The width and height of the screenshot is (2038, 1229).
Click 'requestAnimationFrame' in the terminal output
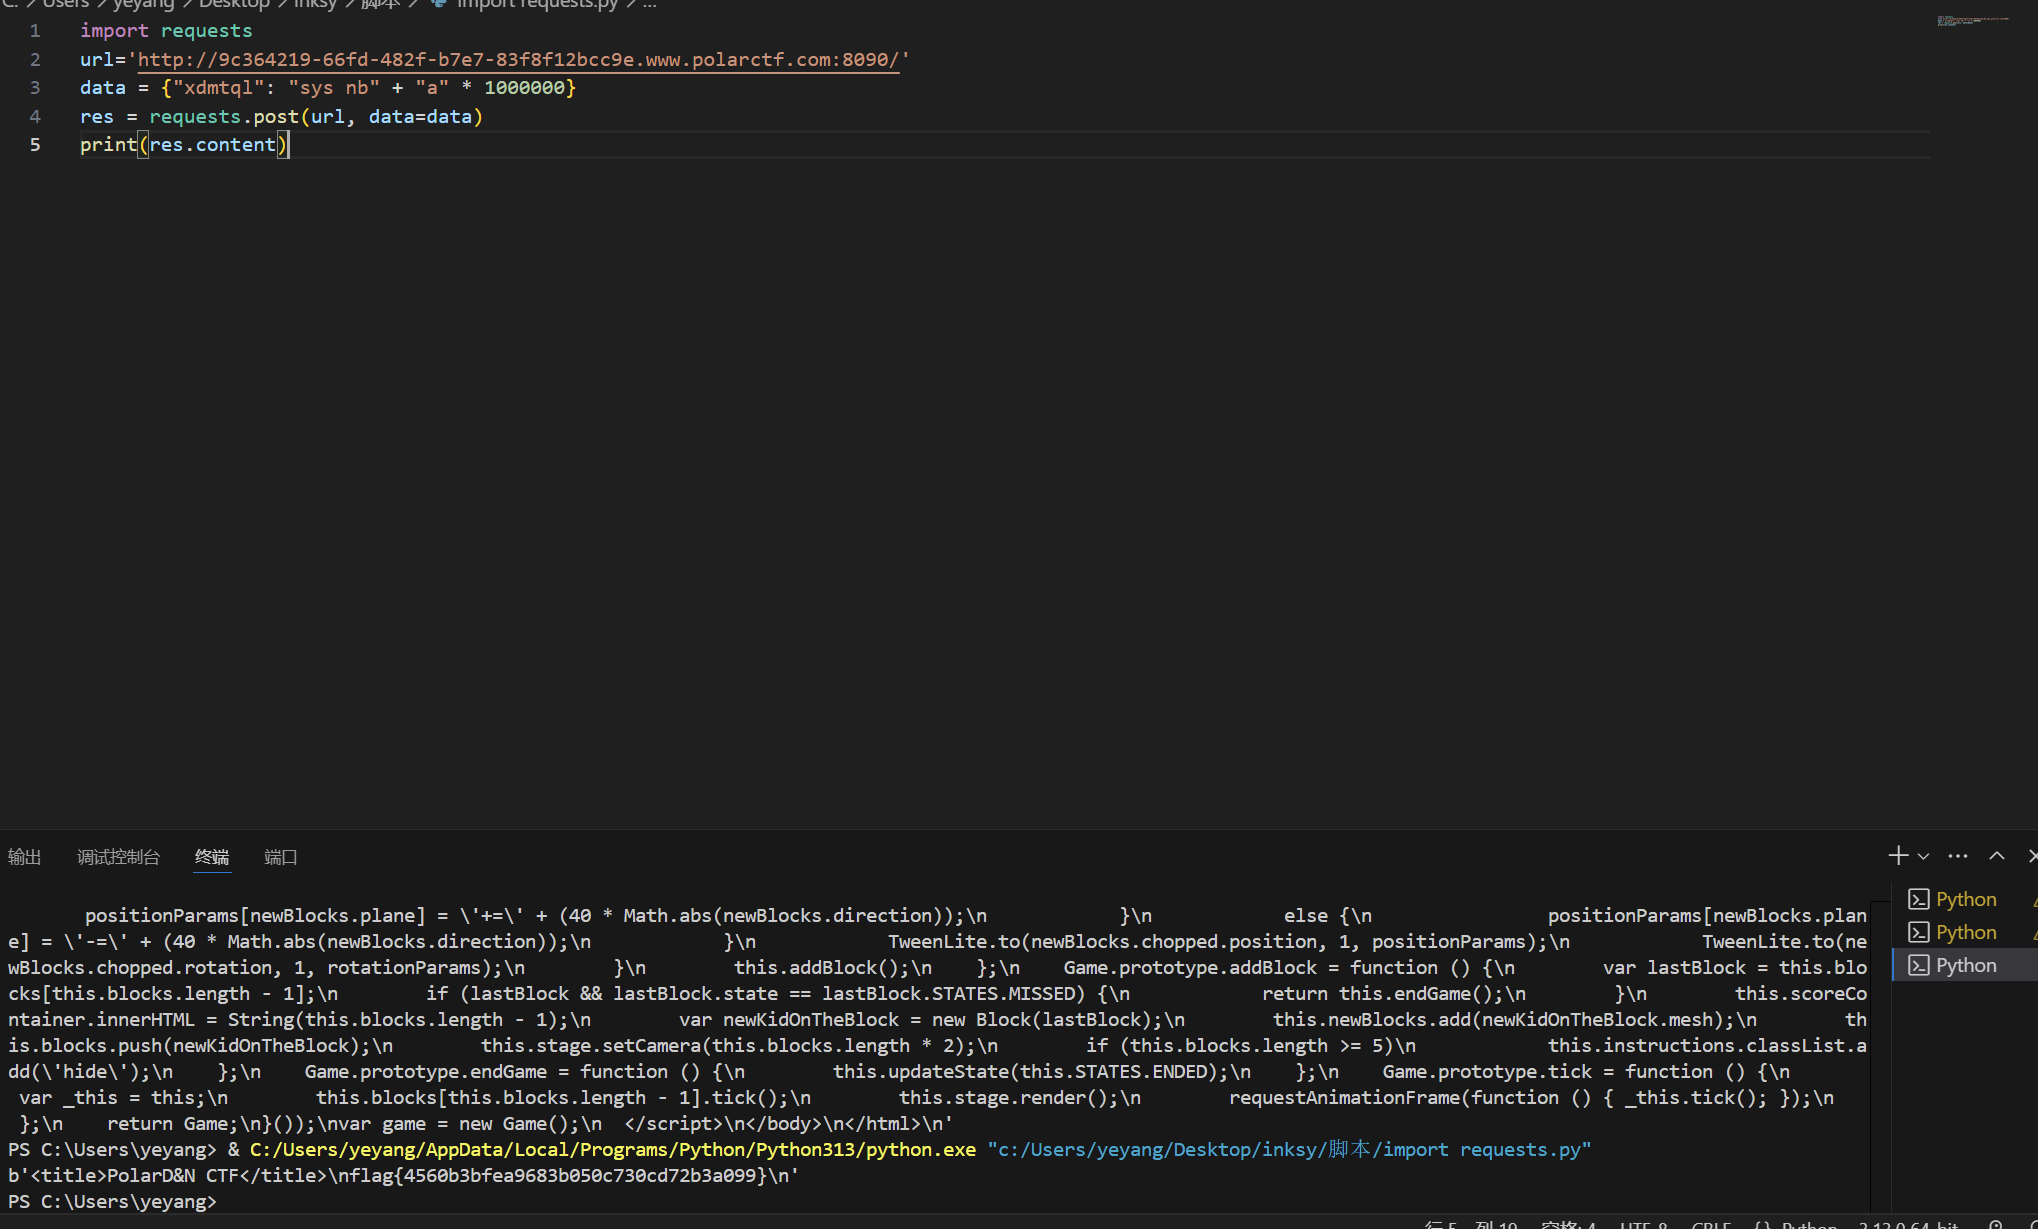1345,1098
